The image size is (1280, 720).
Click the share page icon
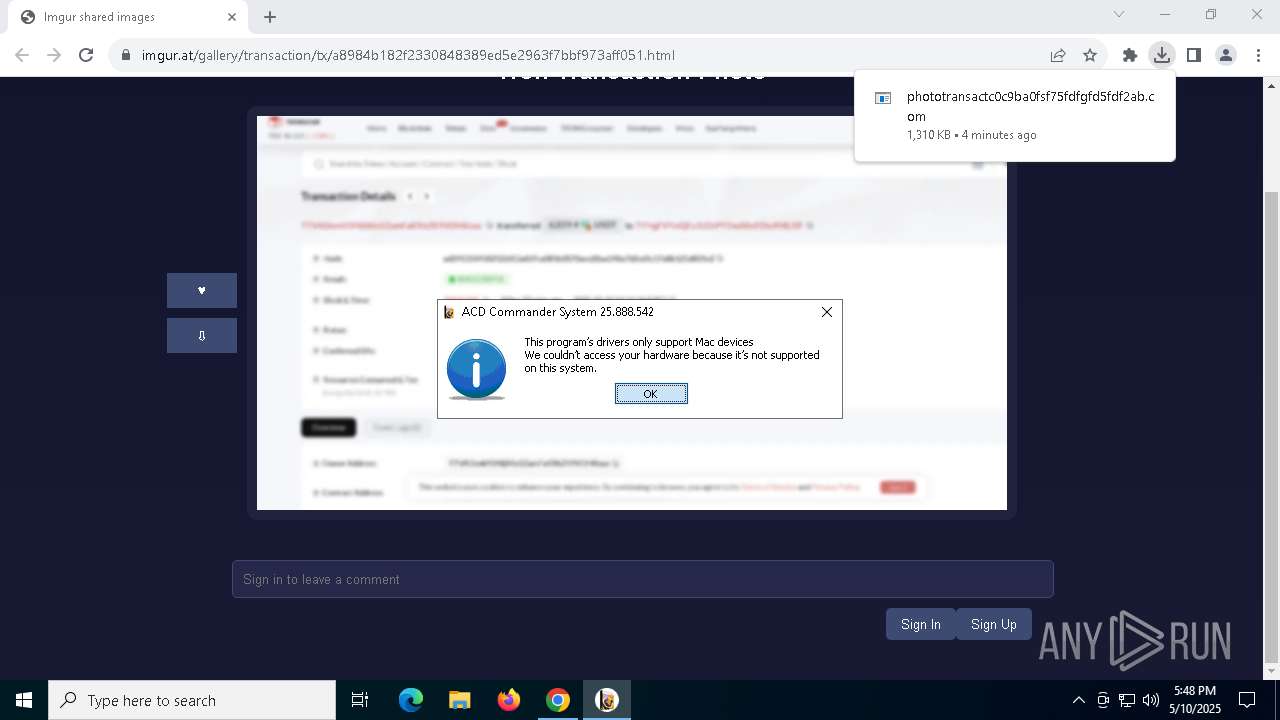click(1057, 55)
